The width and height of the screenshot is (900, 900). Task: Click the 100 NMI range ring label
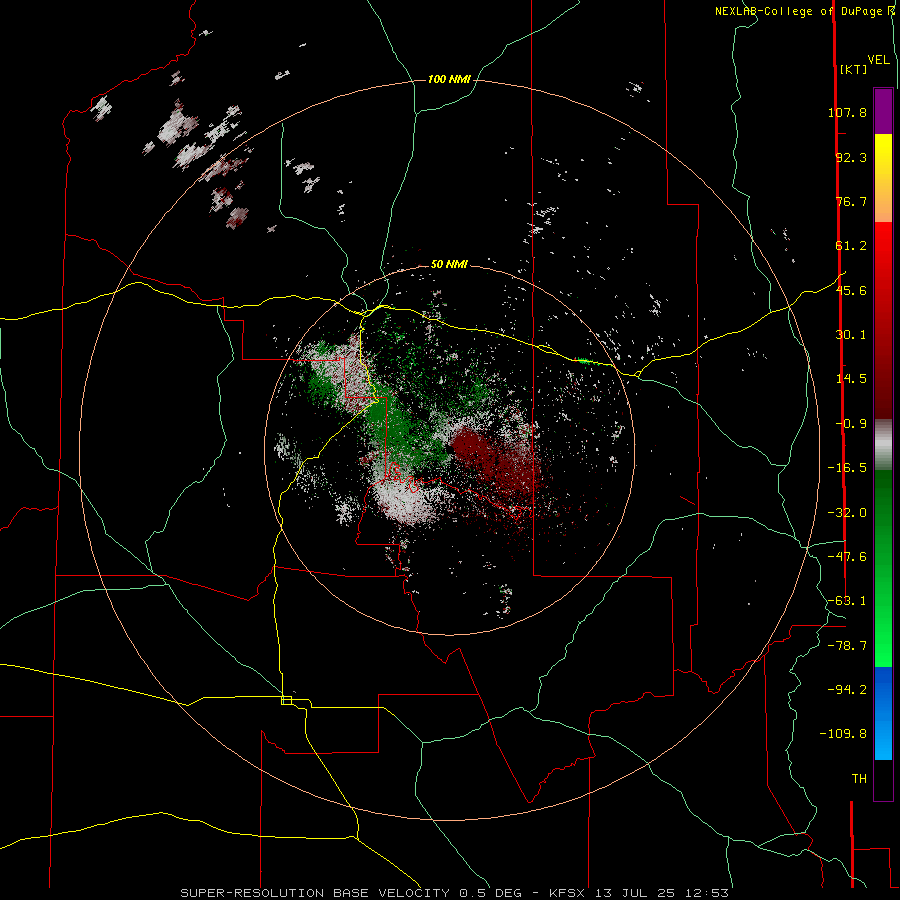pos(449,79)
